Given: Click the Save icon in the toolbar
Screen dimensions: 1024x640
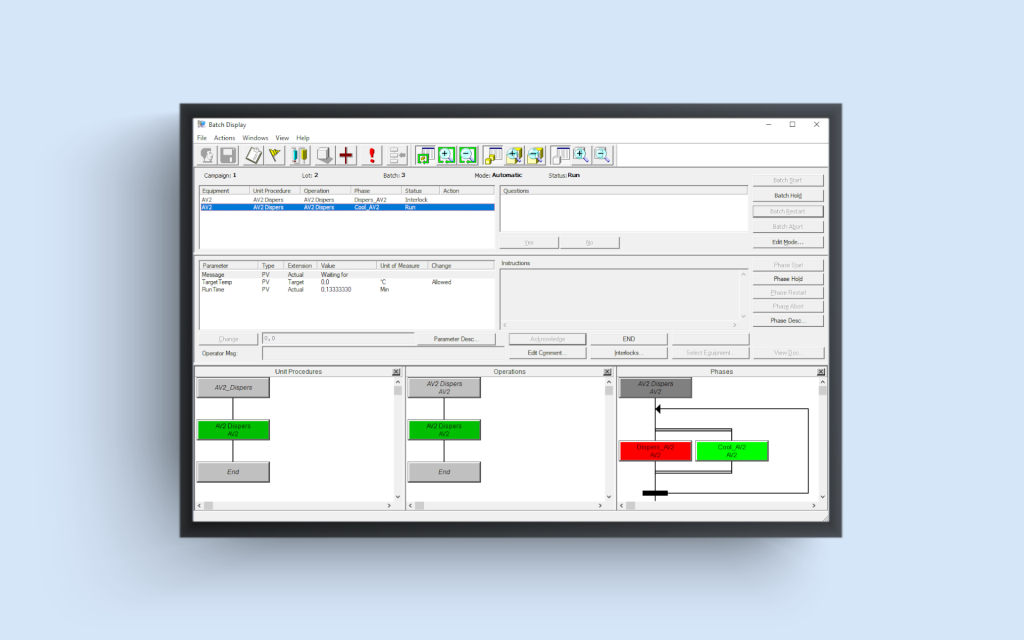Looking at the screenshot, I should (228, 155).
